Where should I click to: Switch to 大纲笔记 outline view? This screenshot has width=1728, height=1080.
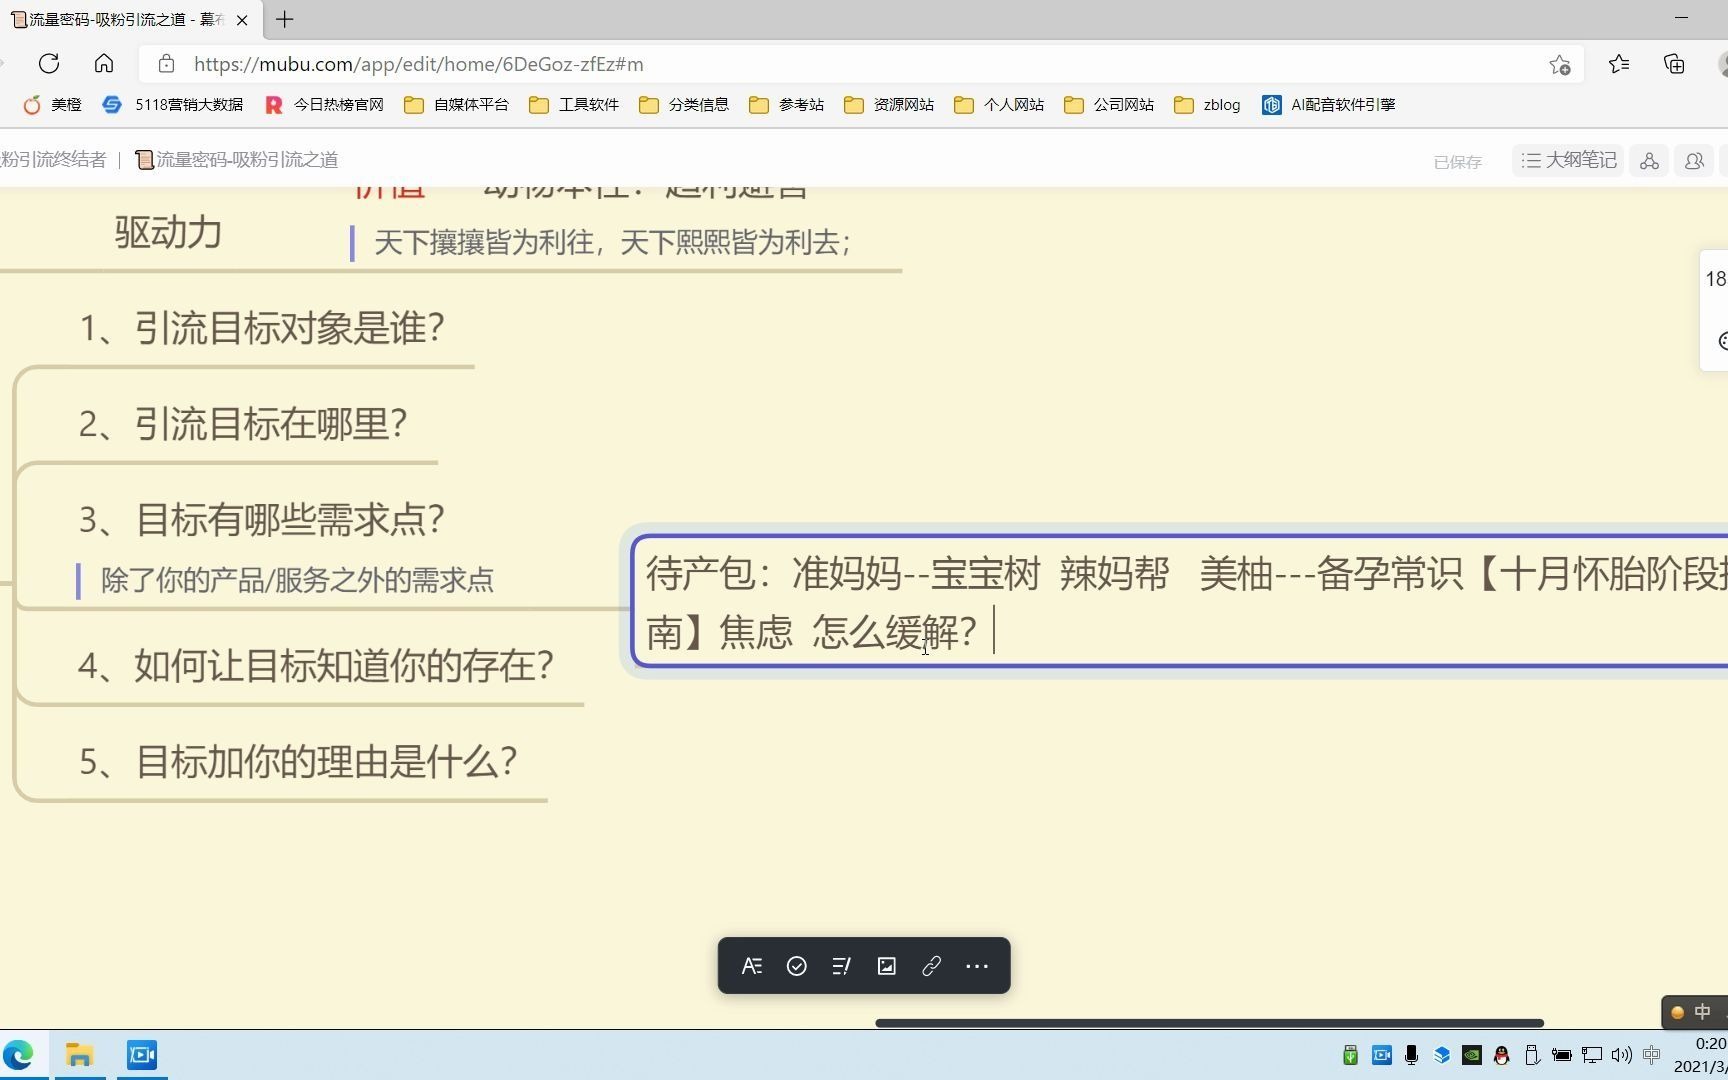[1568, 161]
